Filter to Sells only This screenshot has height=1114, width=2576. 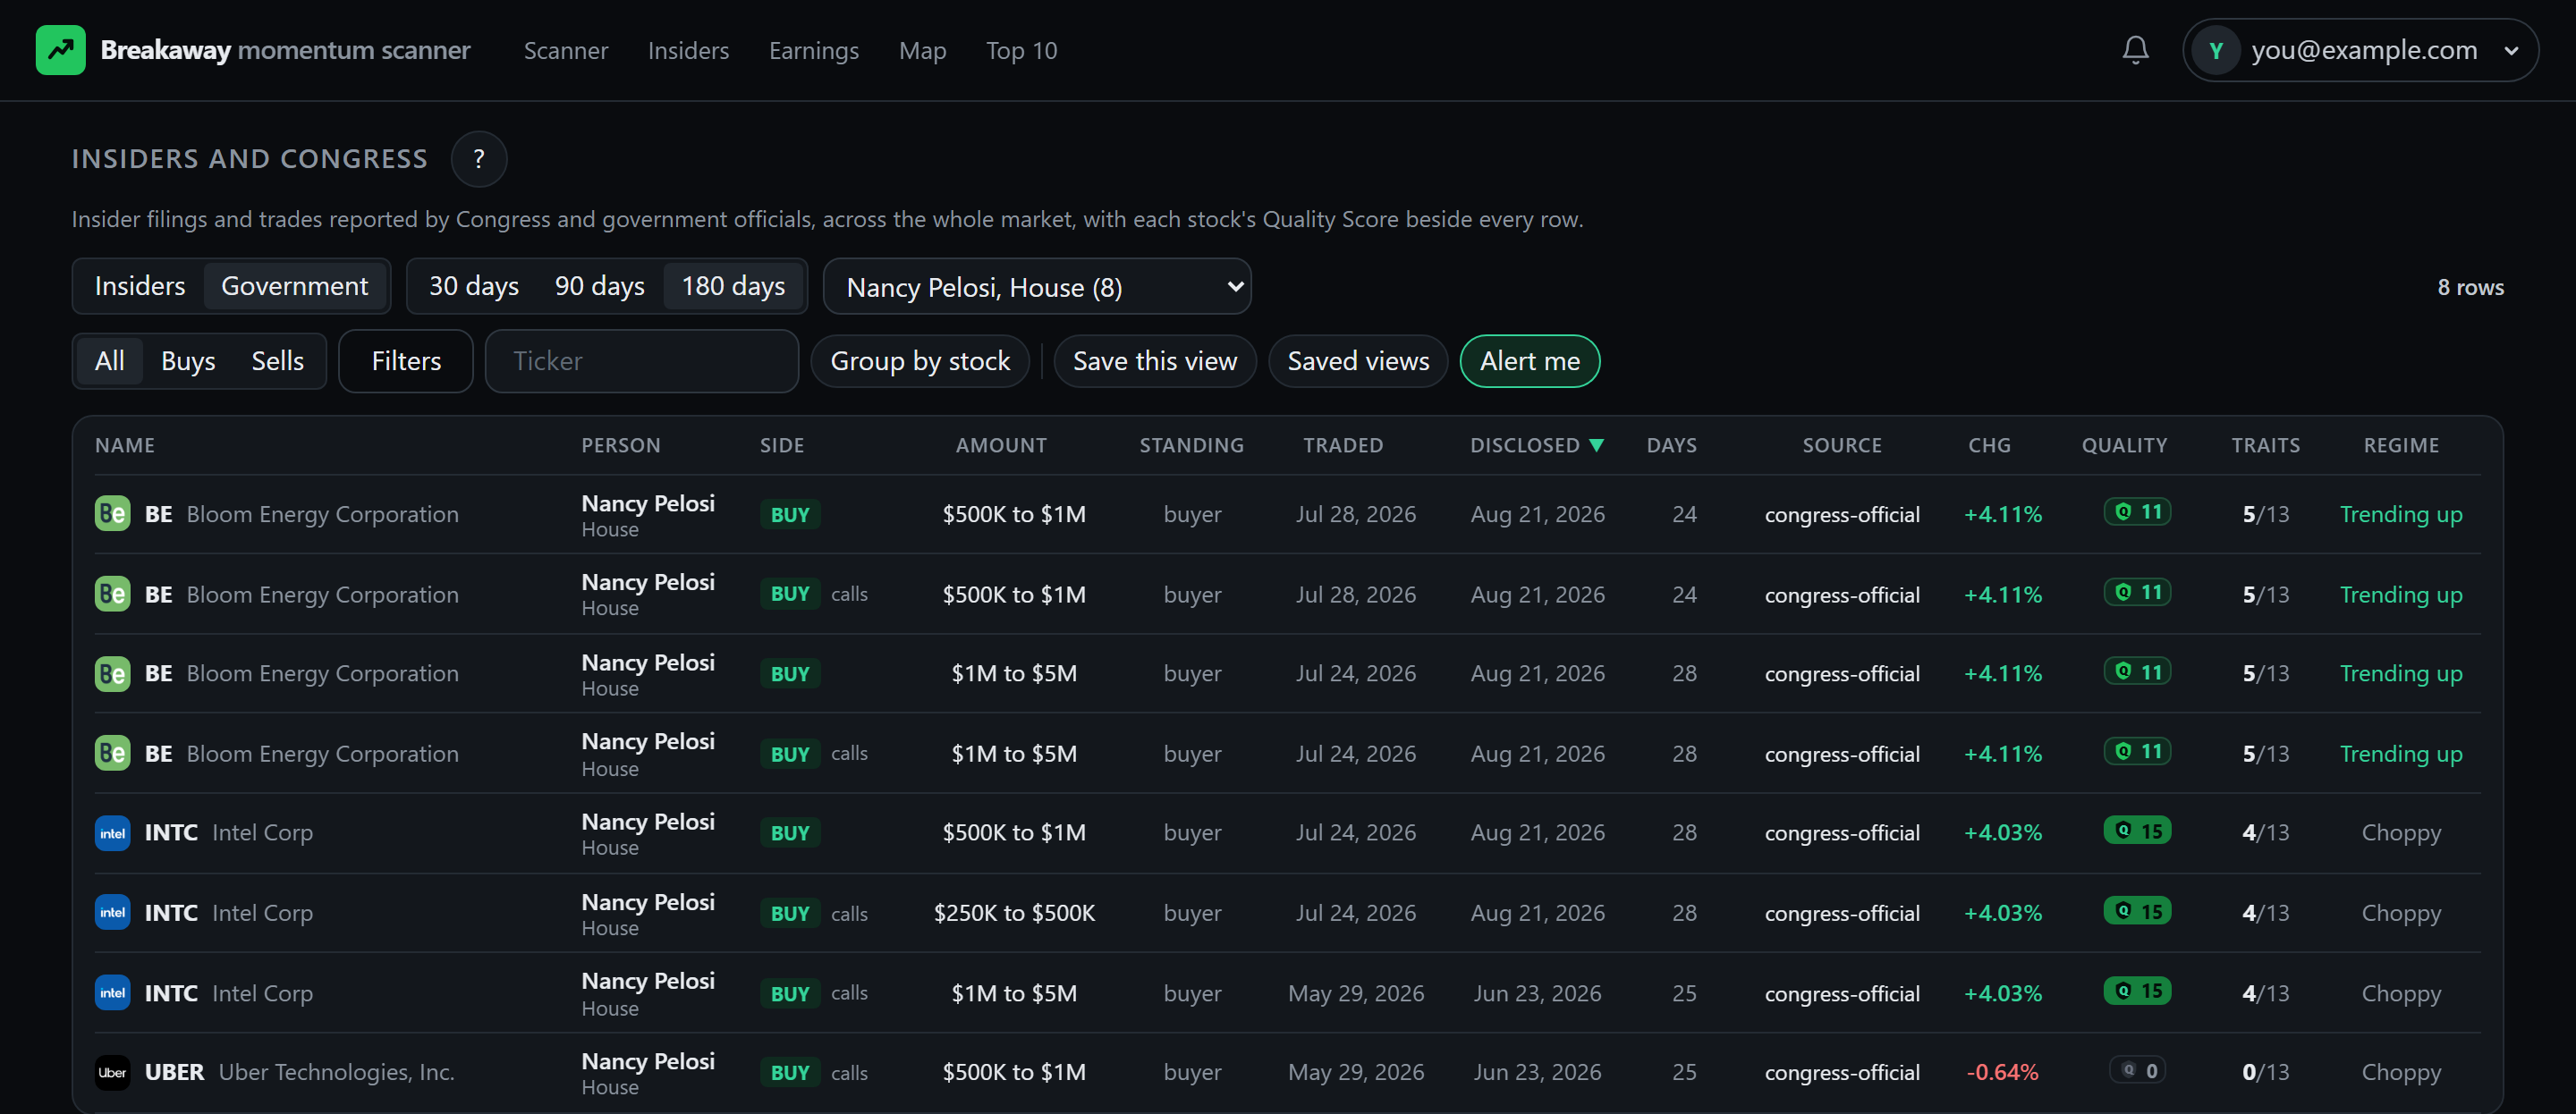click(x=277, y=361)
